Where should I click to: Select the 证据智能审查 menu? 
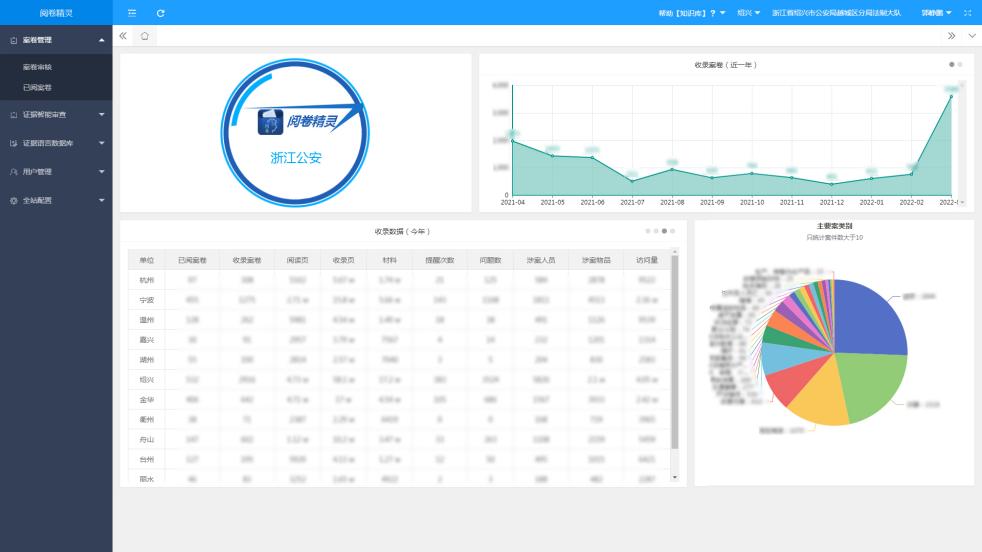point(56,115)
